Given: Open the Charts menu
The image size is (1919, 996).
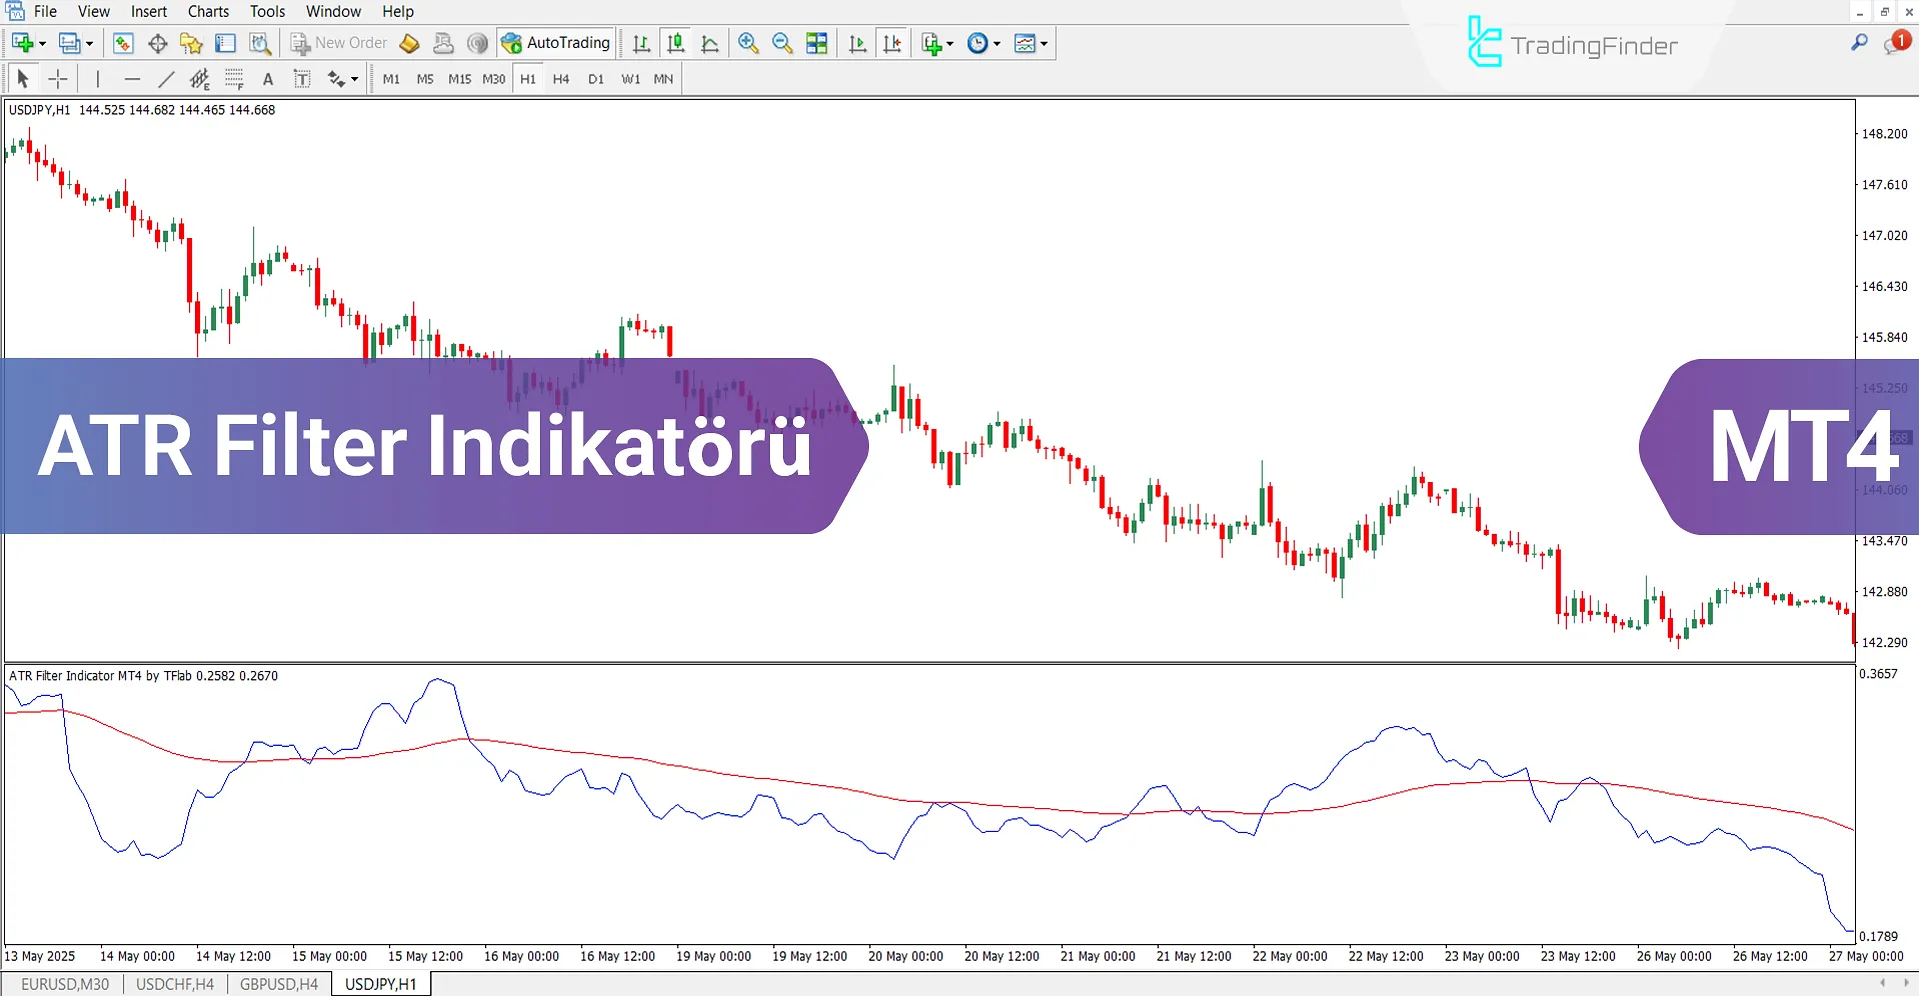Looking at the screenshot, I should 207,11.
